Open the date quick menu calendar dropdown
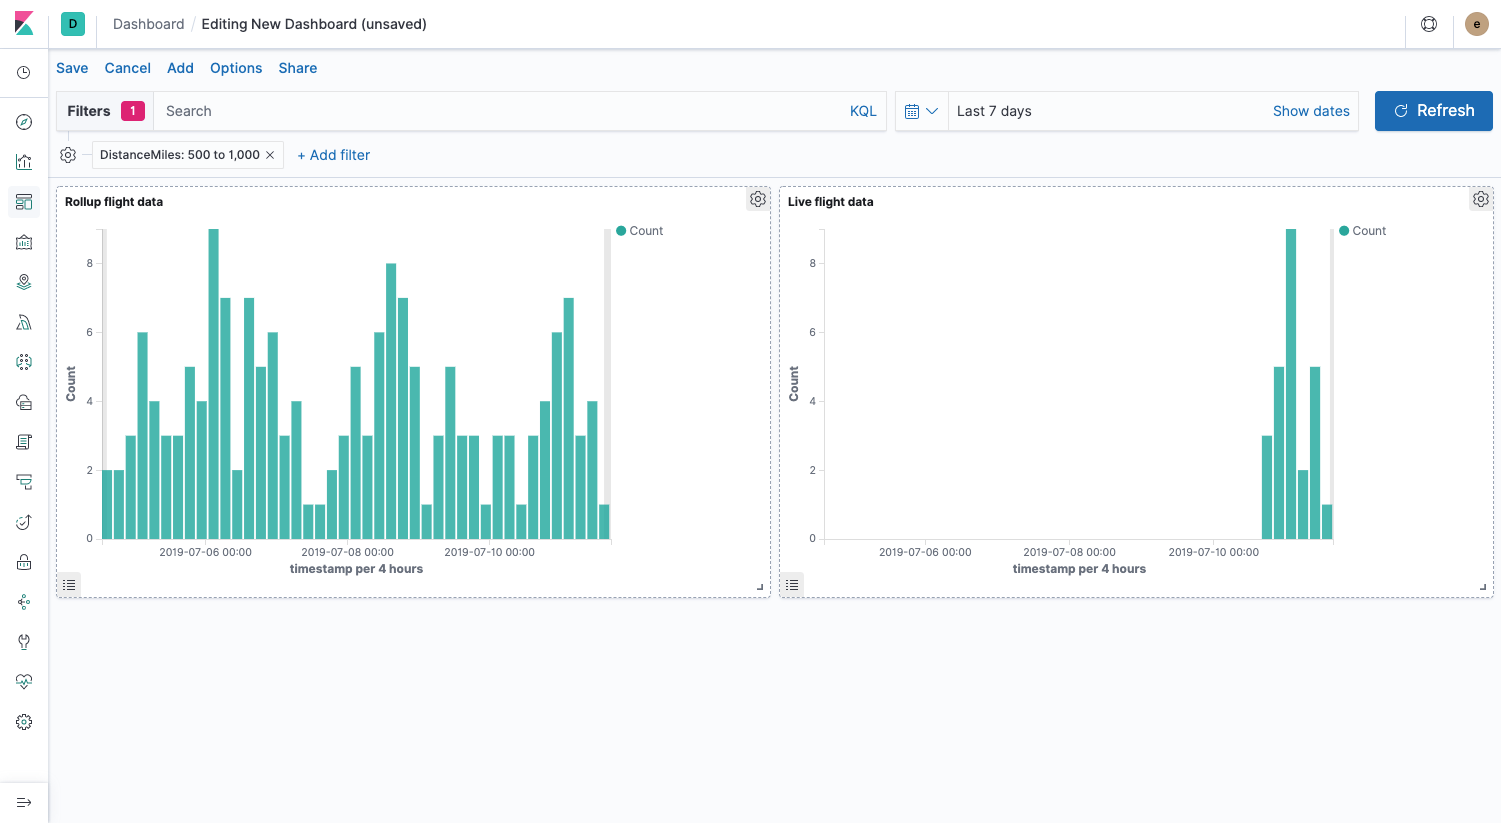 pyautogui.click(x=921, y=111)
